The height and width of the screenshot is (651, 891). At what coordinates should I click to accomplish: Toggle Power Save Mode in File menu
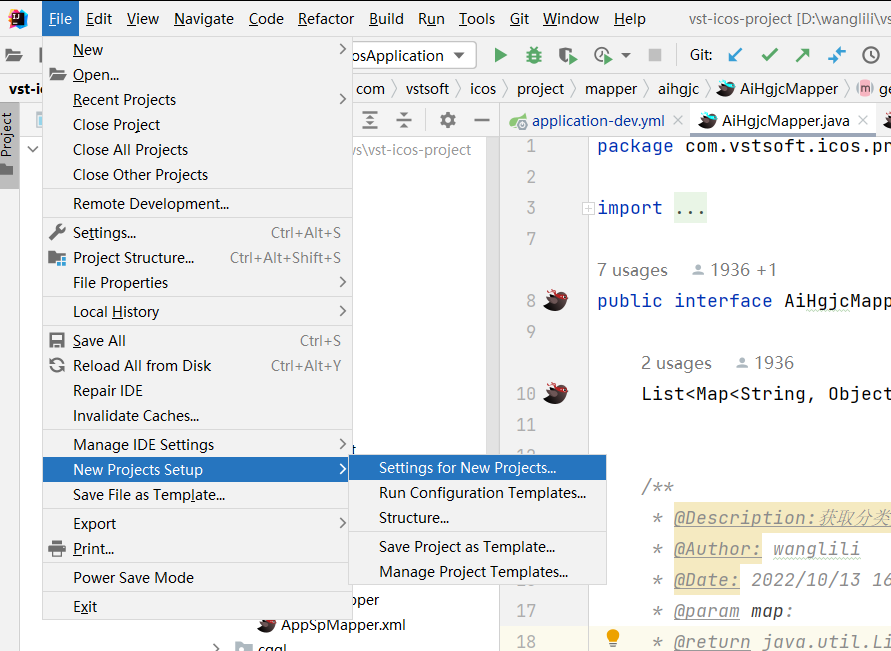tap(133, 578)
